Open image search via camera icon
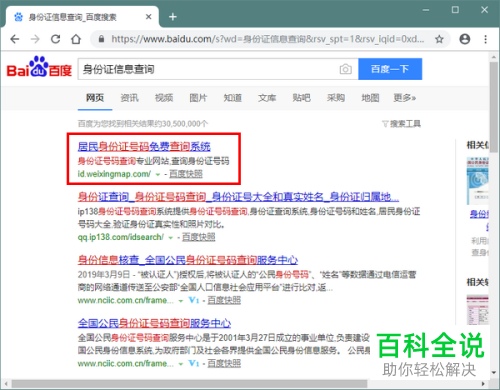 click(x=346, y=69)
